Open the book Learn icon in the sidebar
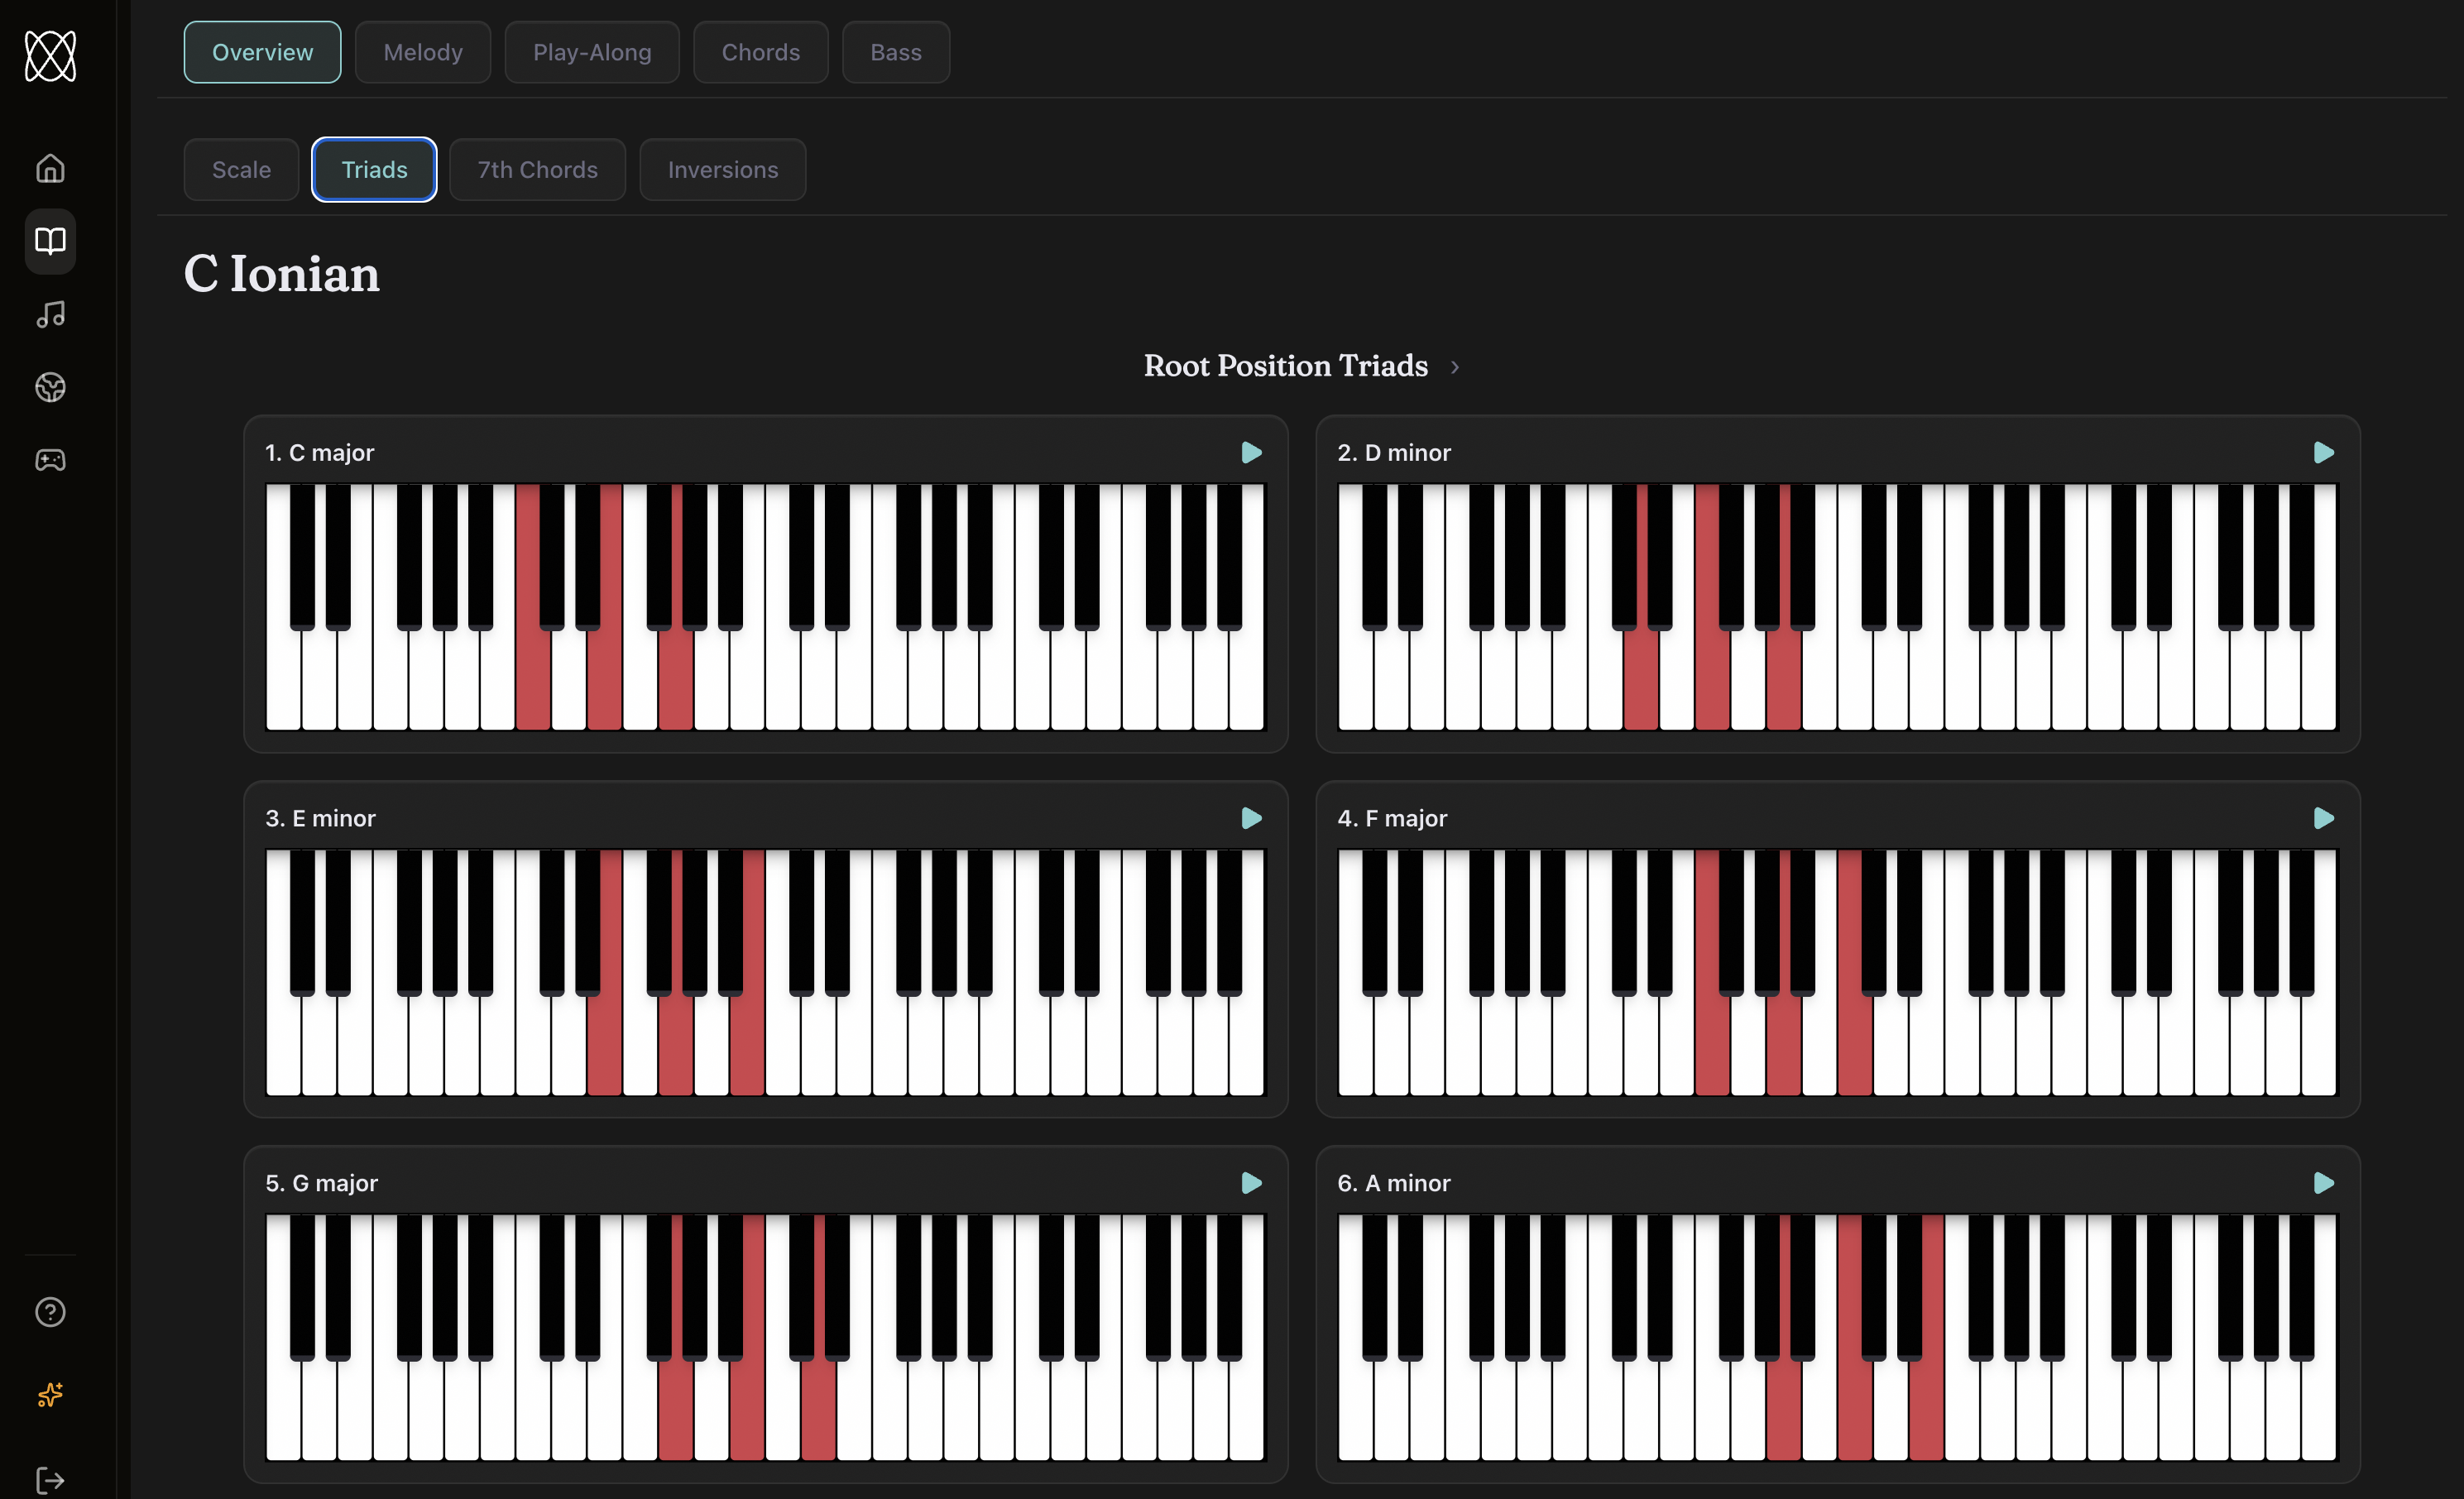Screen dimensions: 2464x1499 (x=50, y=241)
